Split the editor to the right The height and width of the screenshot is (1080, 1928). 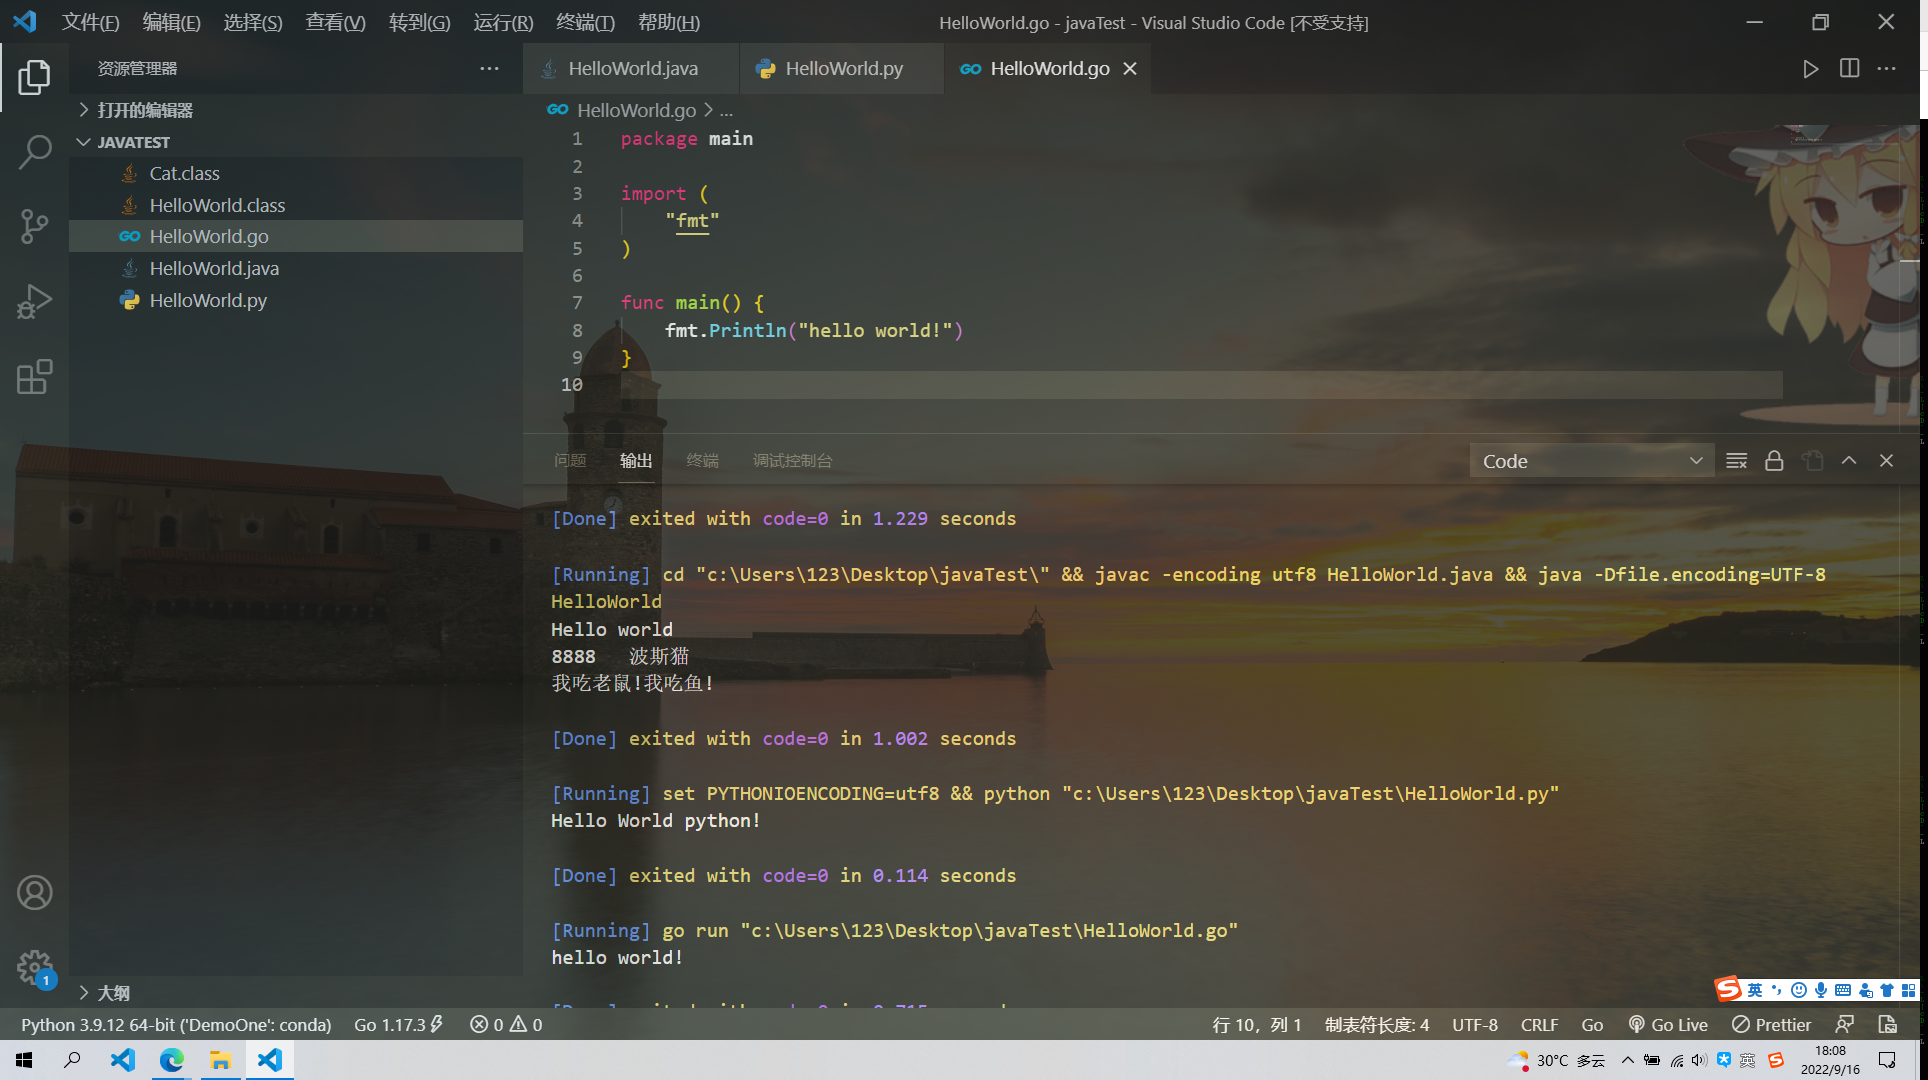point(1849,69)
